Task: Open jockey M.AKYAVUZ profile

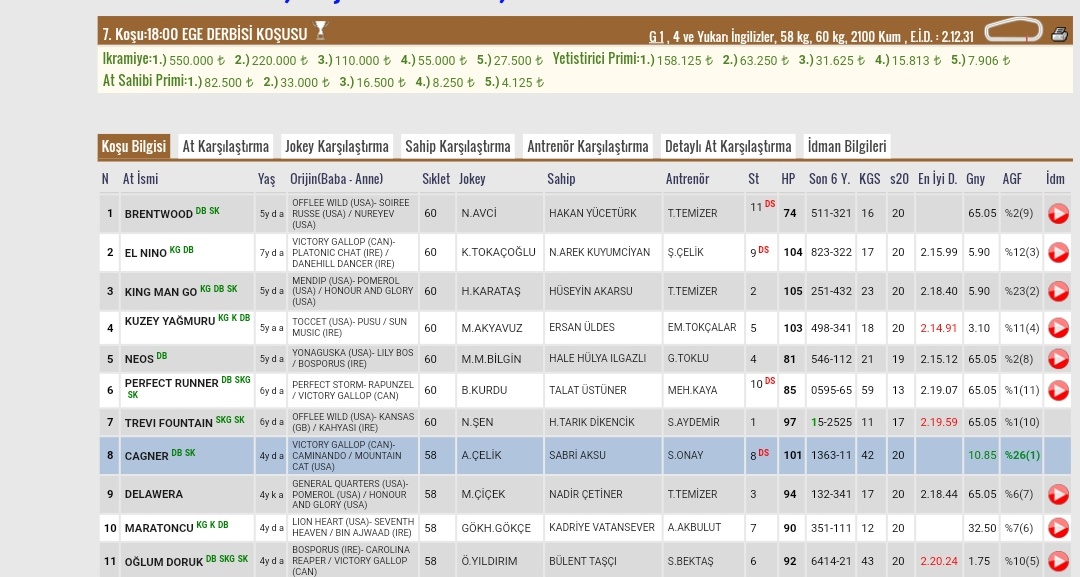Action: click(492, 328)
